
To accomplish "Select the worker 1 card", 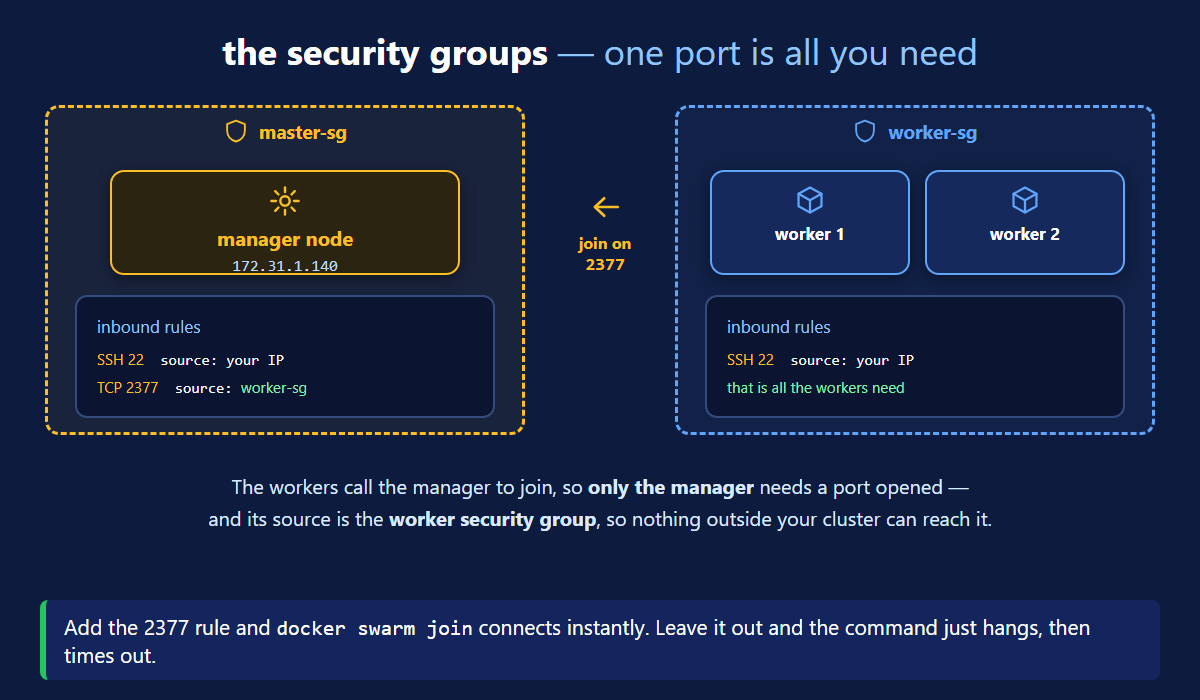I will pyautogui.click(x=810, y=222).
